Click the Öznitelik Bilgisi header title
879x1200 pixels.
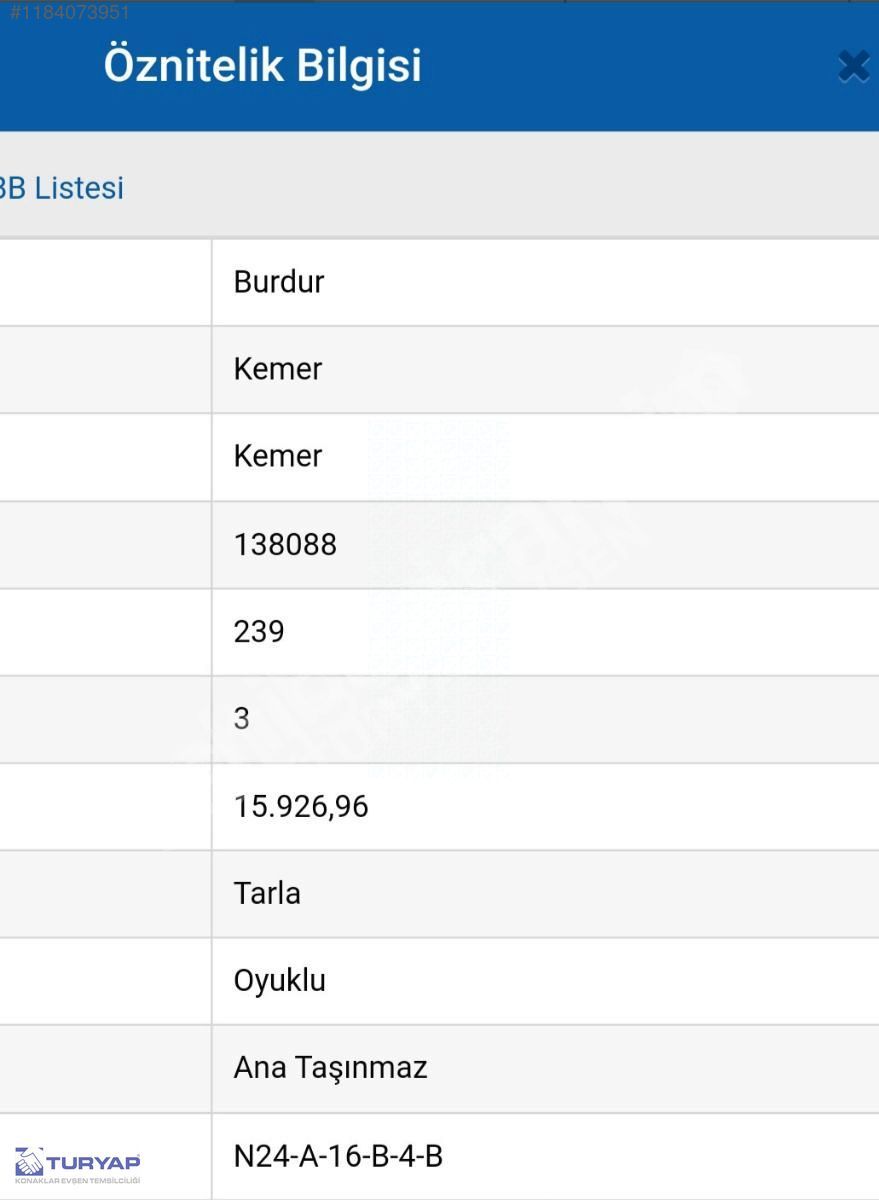pos(263,66)
